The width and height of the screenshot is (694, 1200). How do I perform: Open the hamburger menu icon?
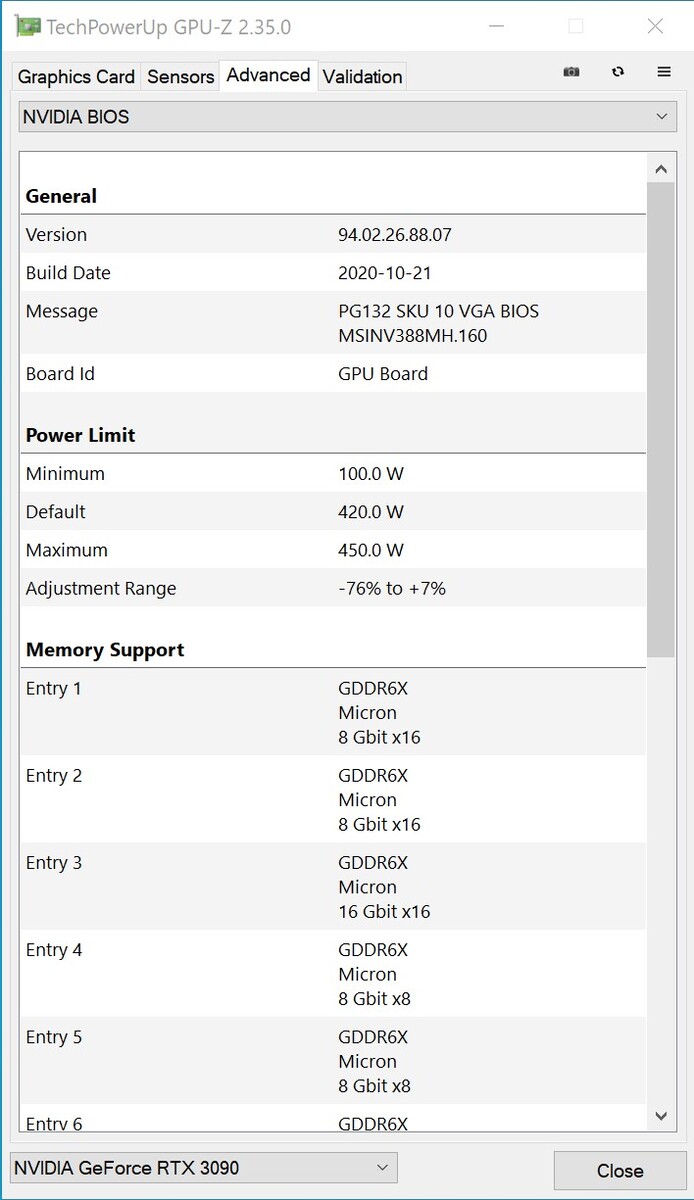(664, 72)
